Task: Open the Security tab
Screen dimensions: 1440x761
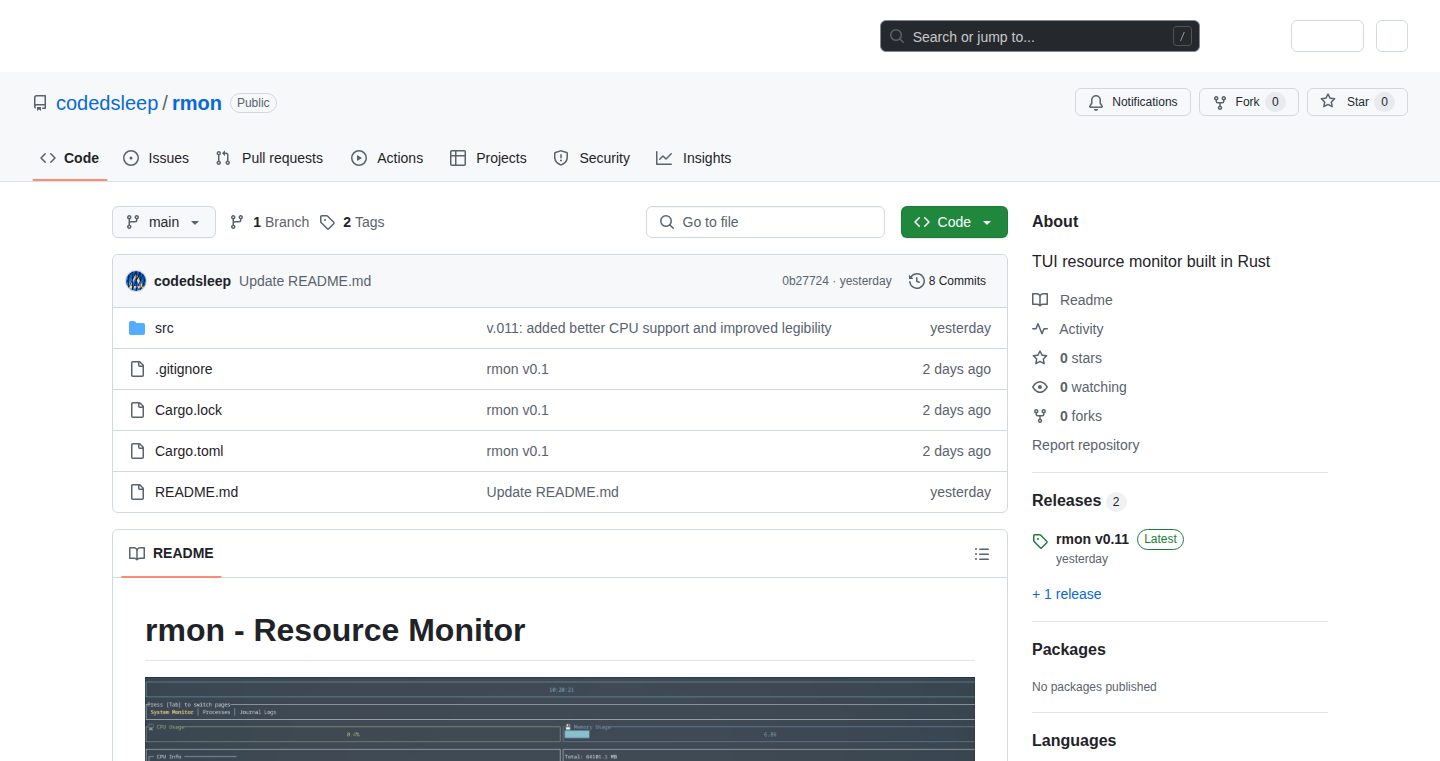Action: point(592,158)
